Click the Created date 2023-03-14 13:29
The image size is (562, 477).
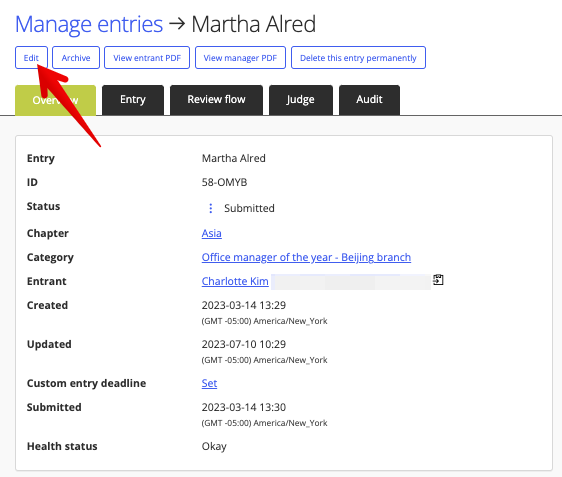click(x=244, y=305)
